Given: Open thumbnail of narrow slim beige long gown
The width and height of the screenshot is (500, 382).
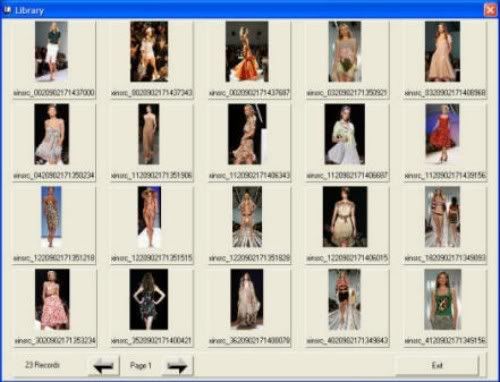Looking at the screenshot, I should tap(149, 134).
